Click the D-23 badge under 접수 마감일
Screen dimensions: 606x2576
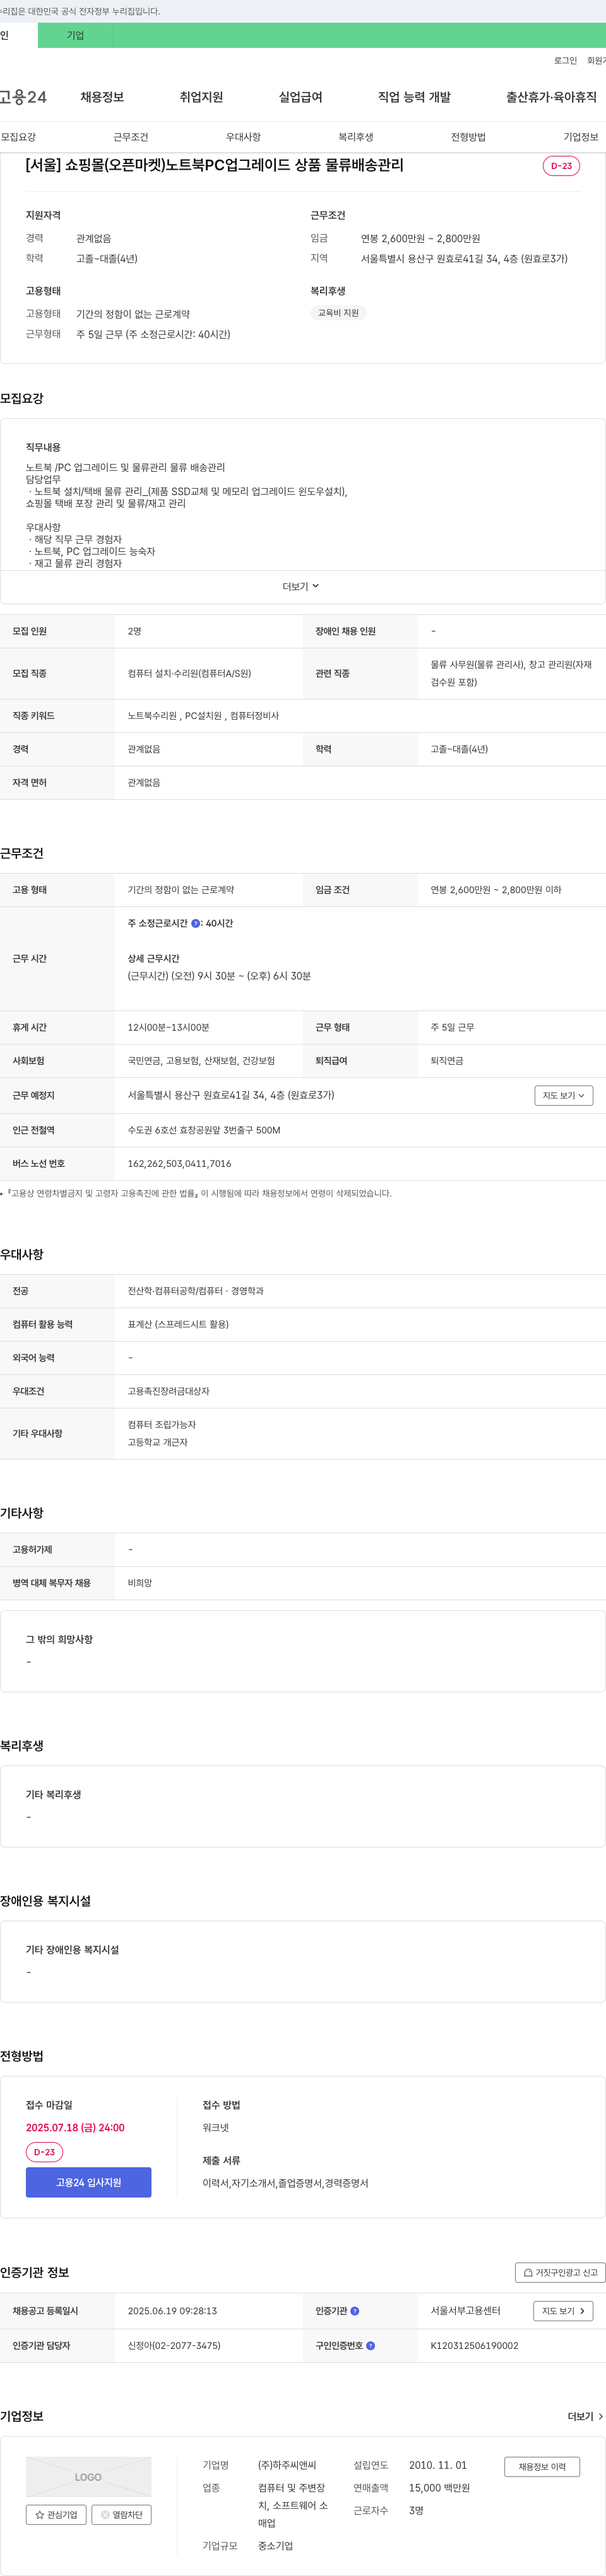pos(44,2151)
